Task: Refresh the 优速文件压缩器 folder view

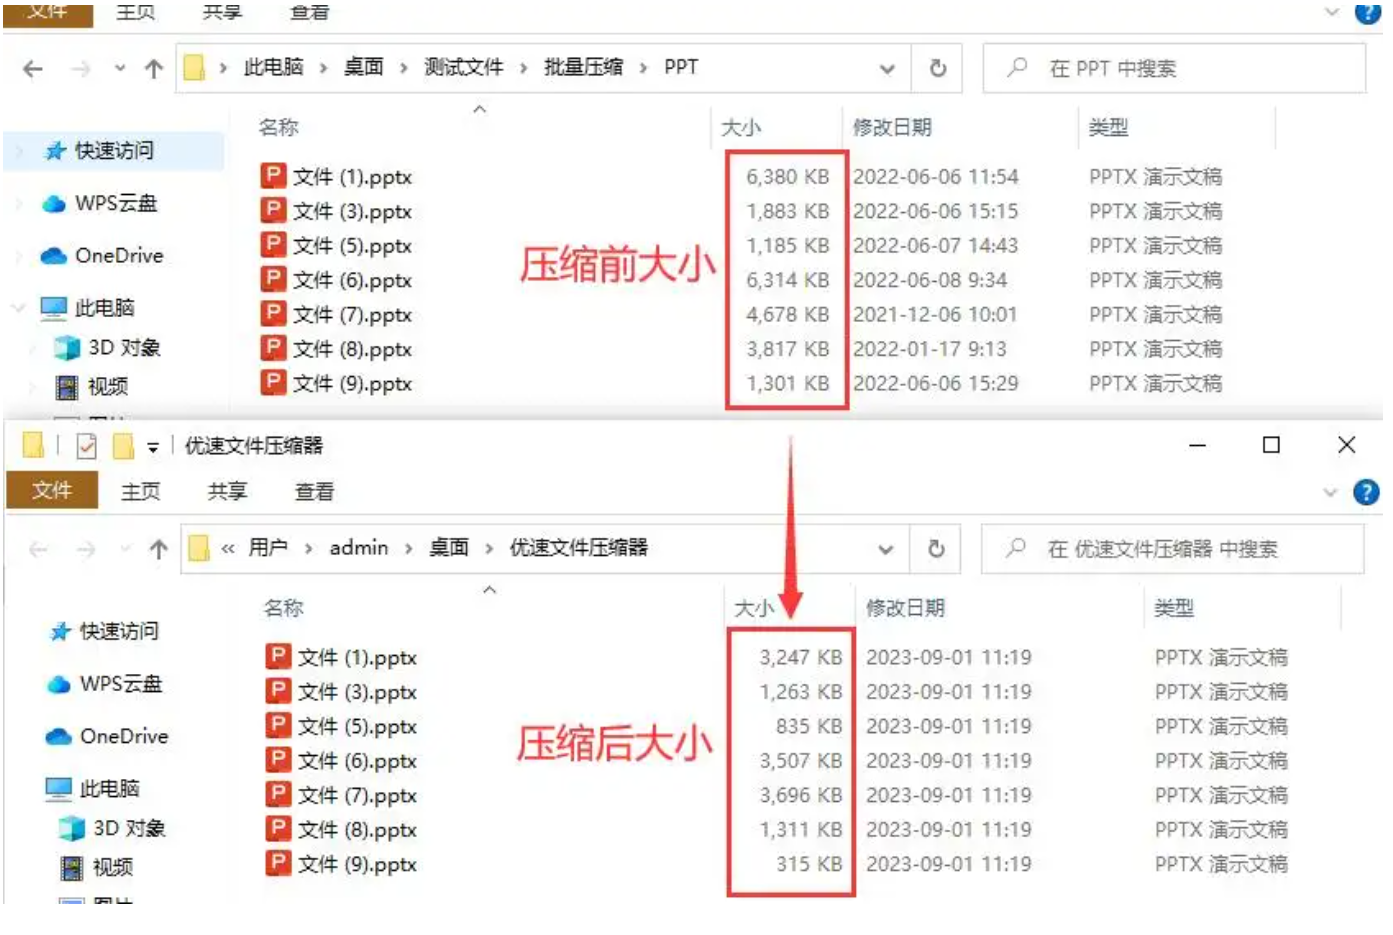Action: (x=936, y=548)
